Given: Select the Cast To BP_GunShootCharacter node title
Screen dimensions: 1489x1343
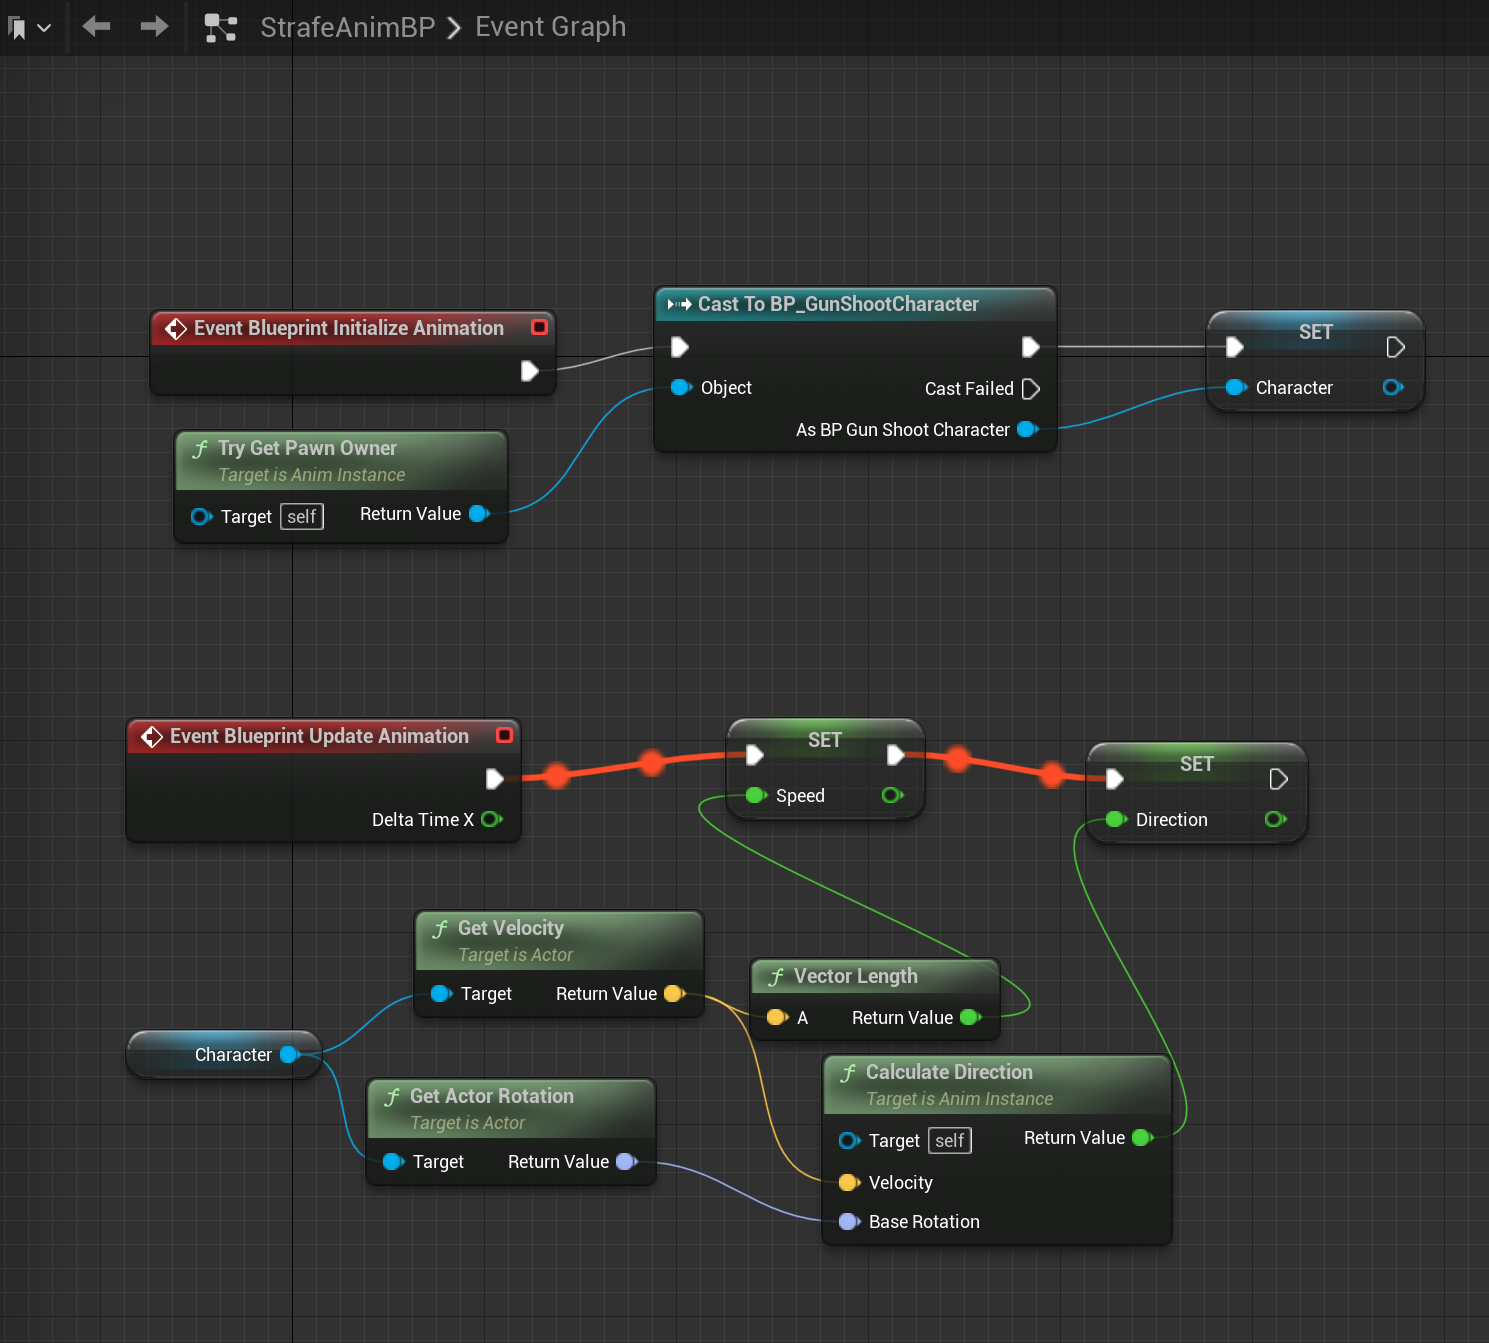Looking at the screenshot, I should click(838, 304).
